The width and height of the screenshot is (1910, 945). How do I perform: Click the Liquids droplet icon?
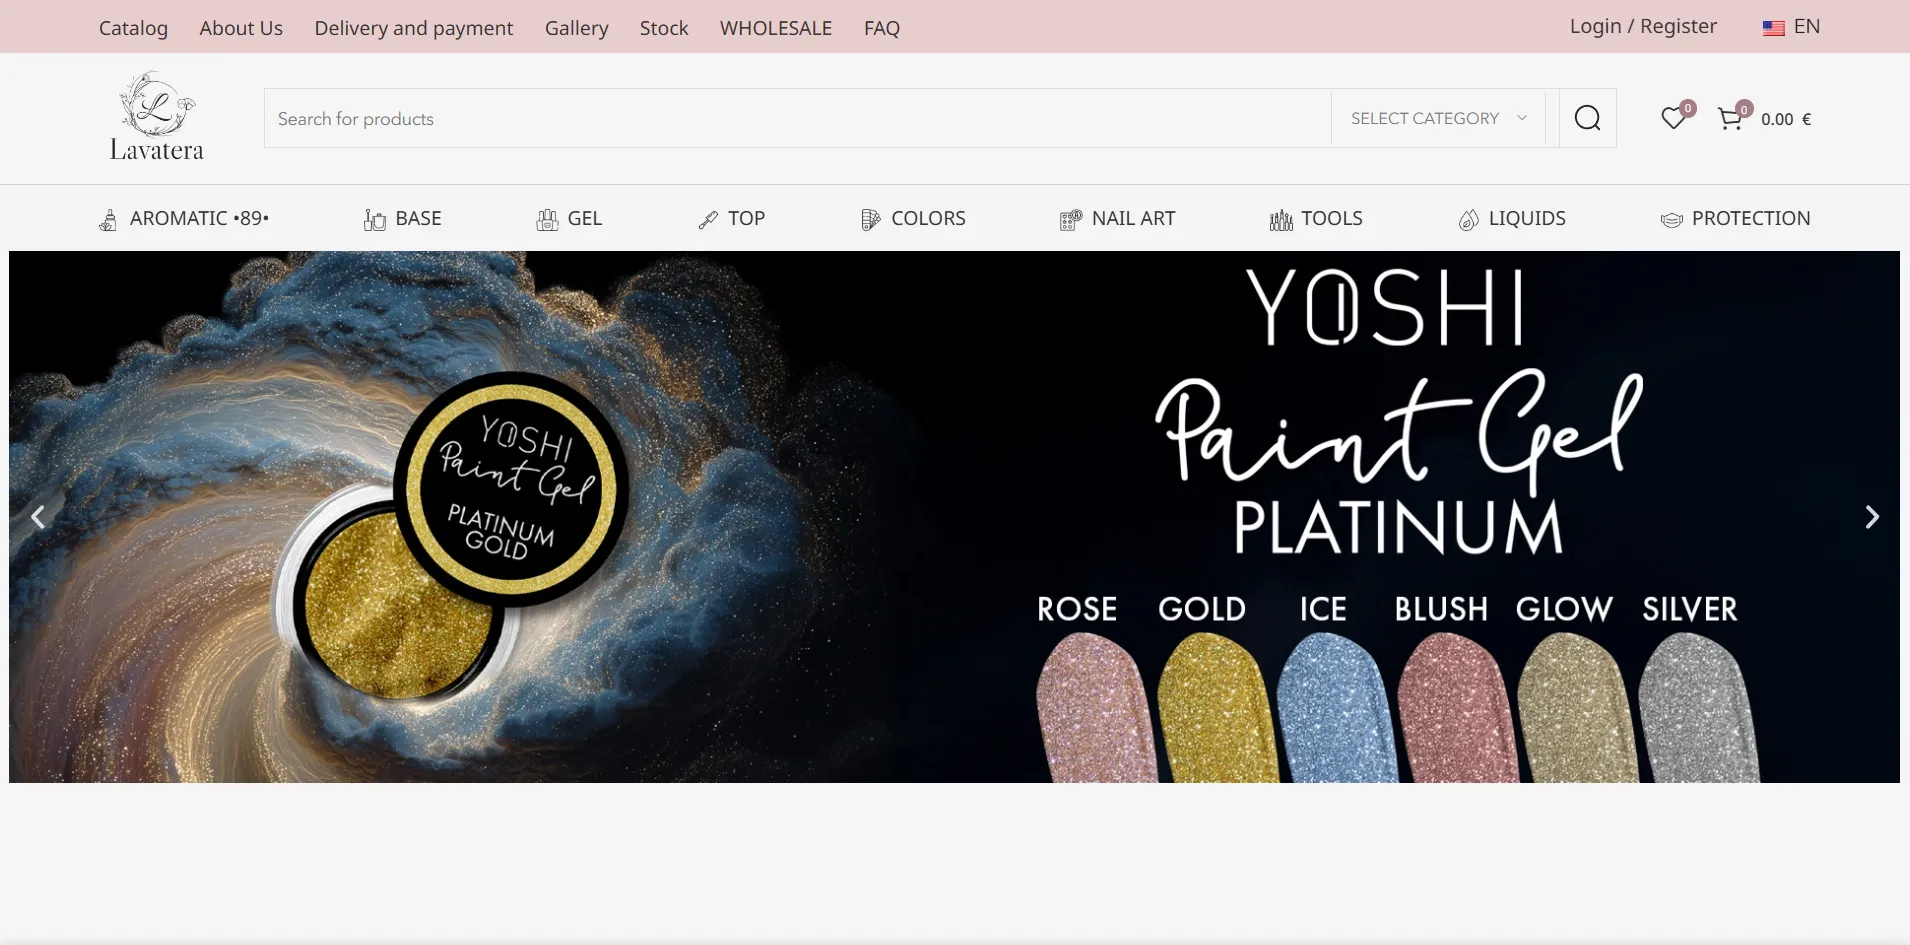pyautogui.click(x=1468, y=219)
